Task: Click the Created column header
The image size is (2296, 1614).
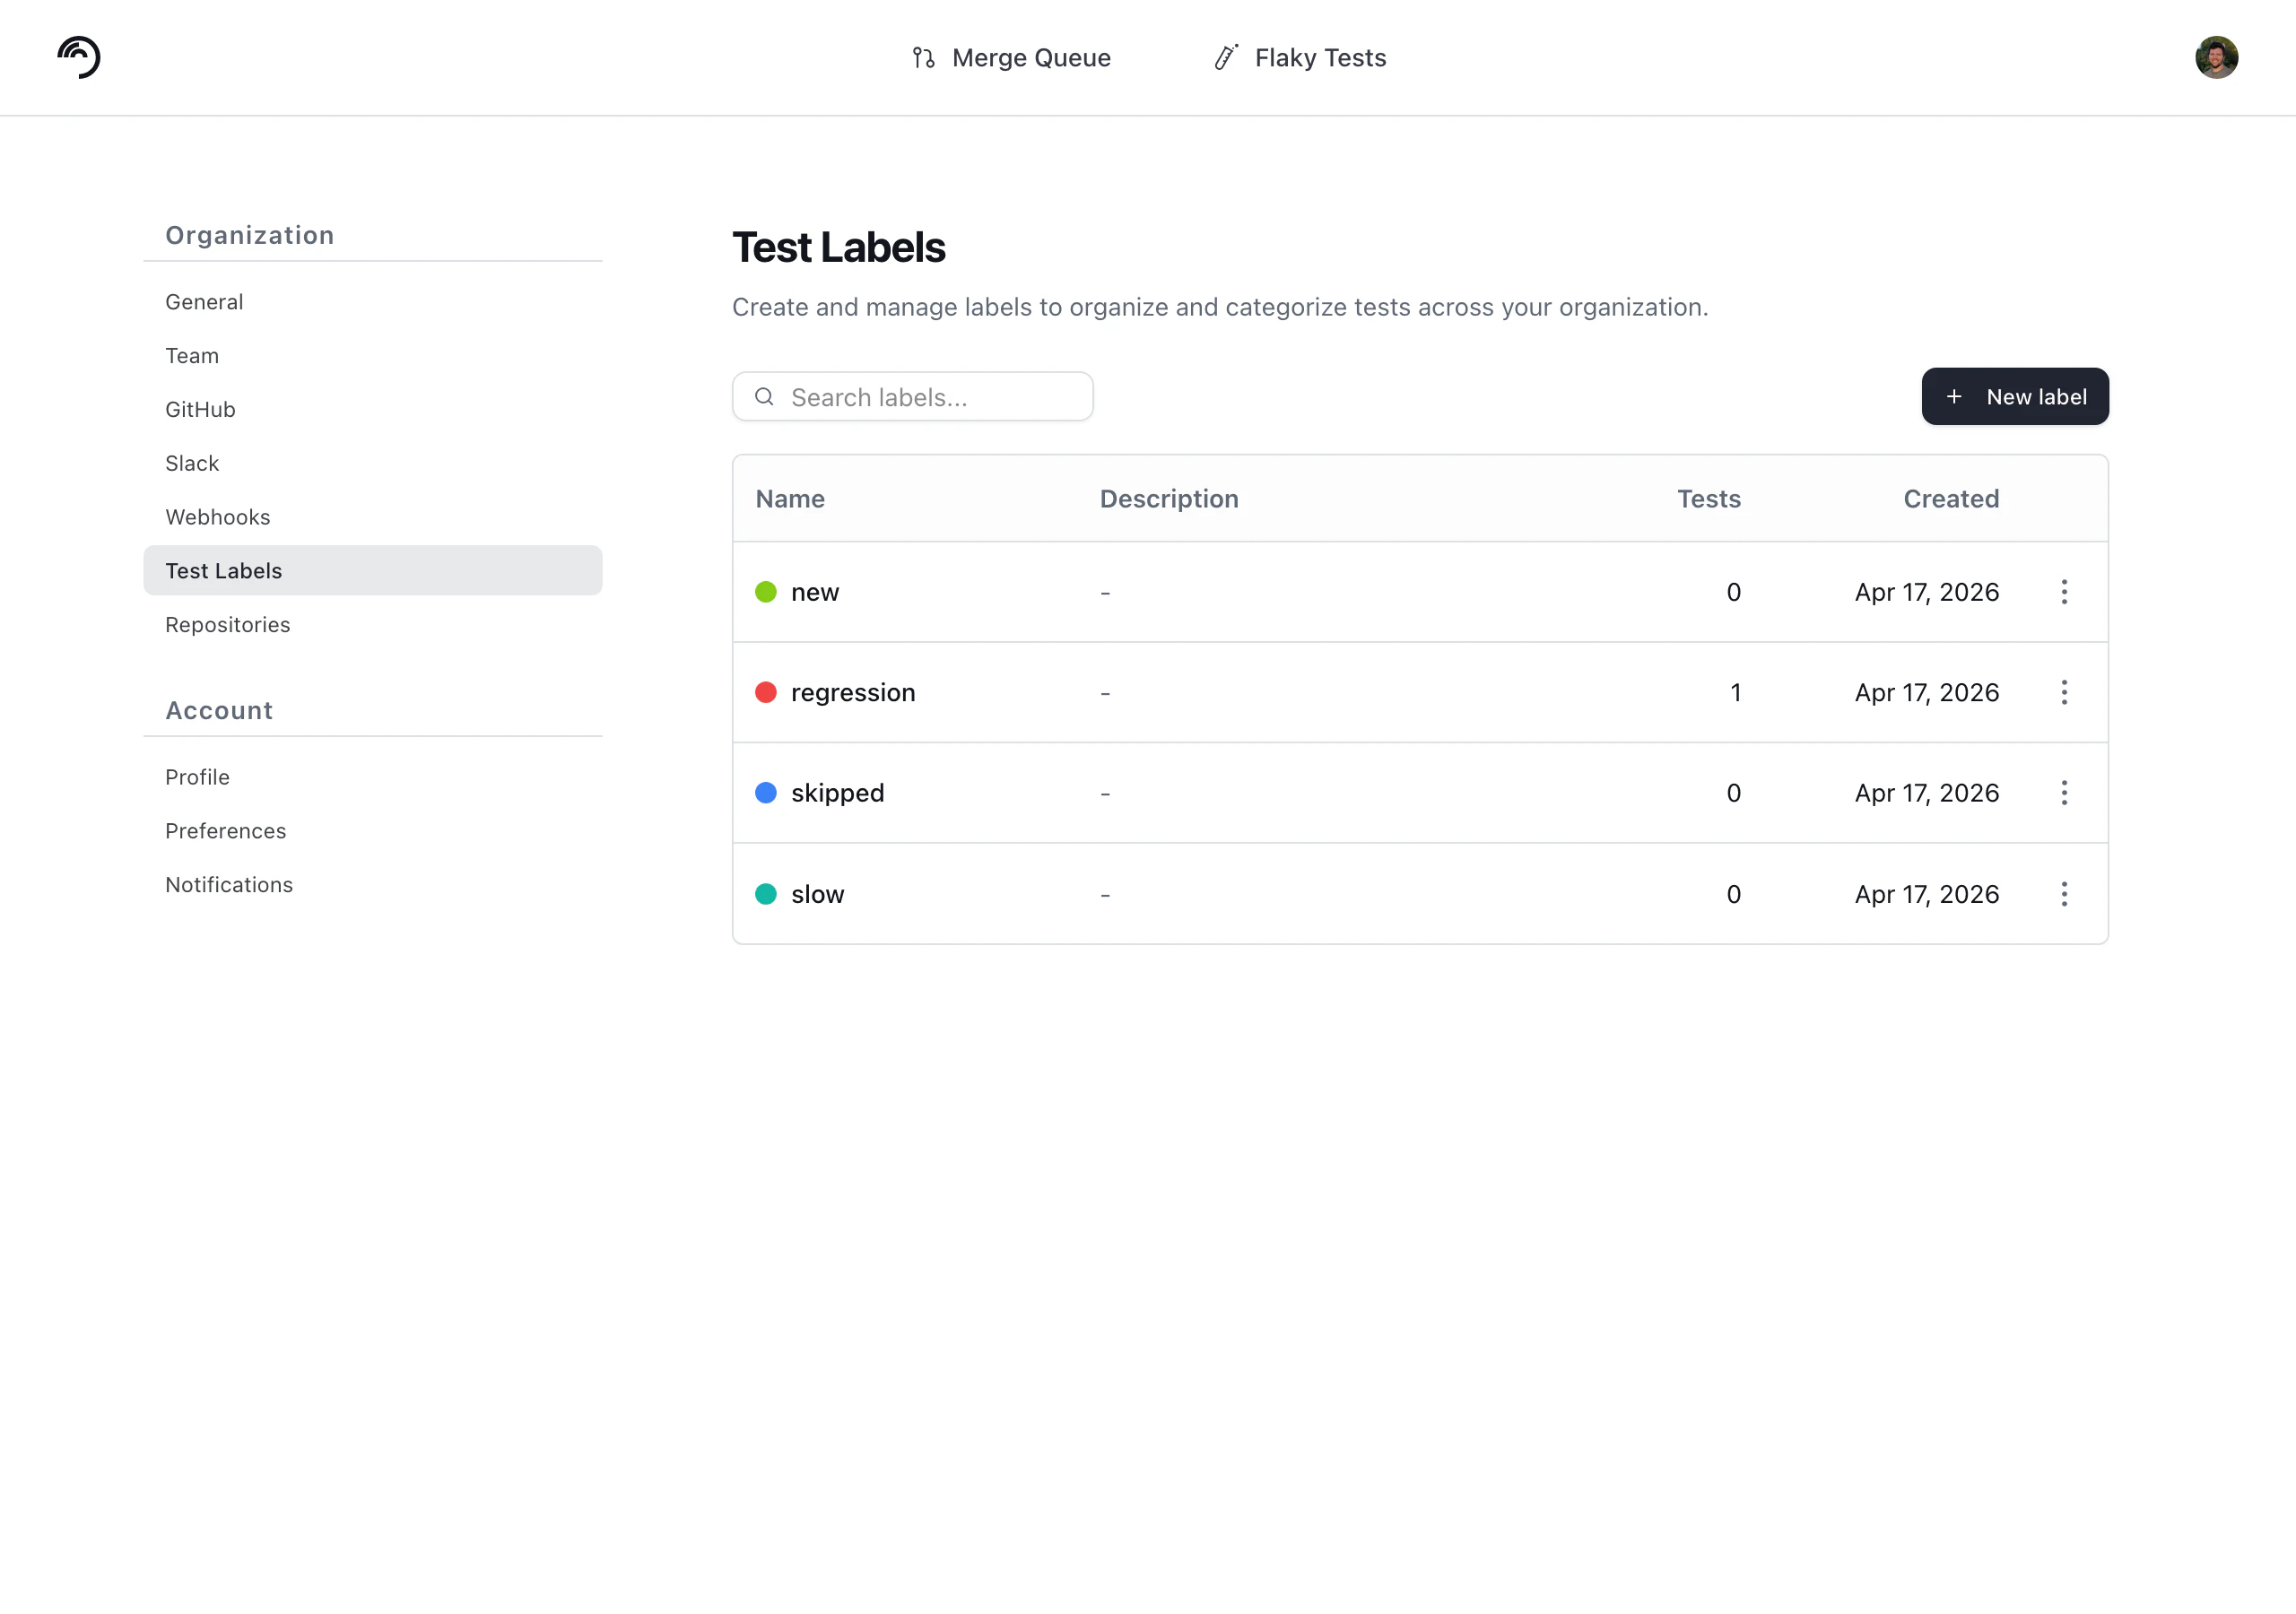Action: [x=1951, y=499]
